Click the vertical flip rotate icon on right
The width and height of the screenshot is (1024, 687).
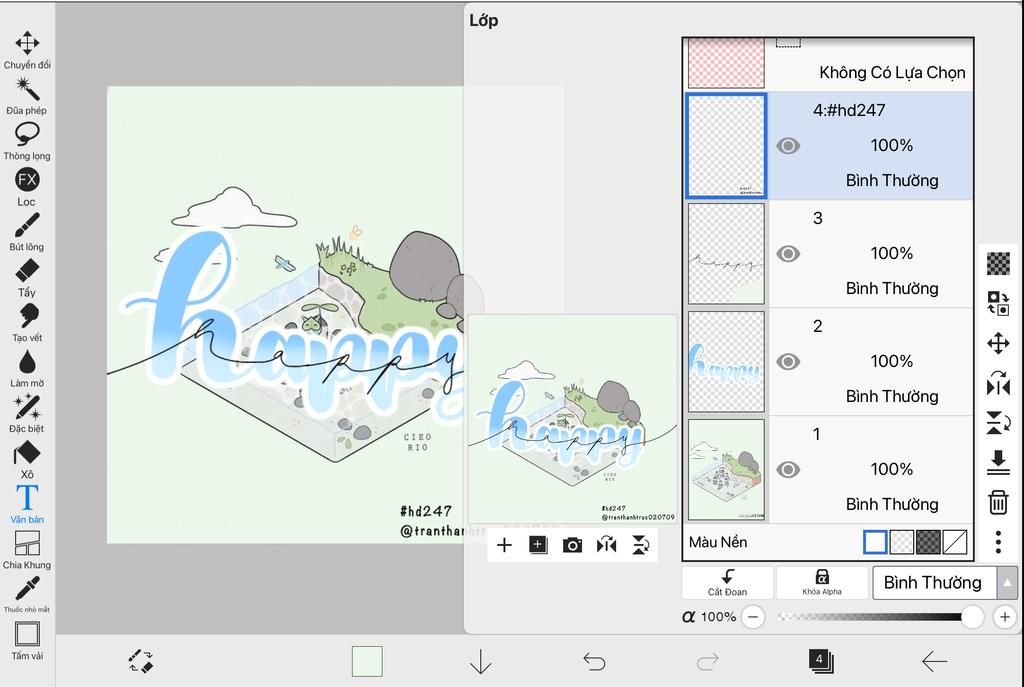(998, 423)
